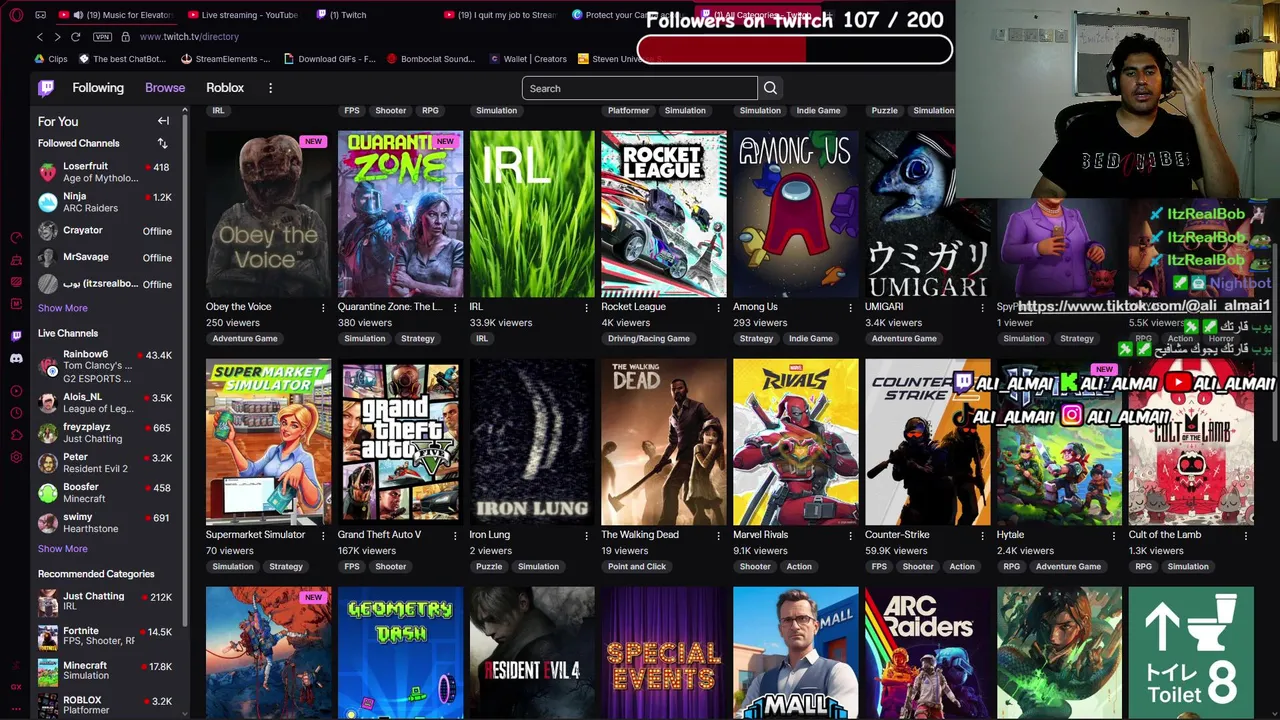
Task: Open the Geometry Dash cover thumbnail
Action: coord(400,652)
